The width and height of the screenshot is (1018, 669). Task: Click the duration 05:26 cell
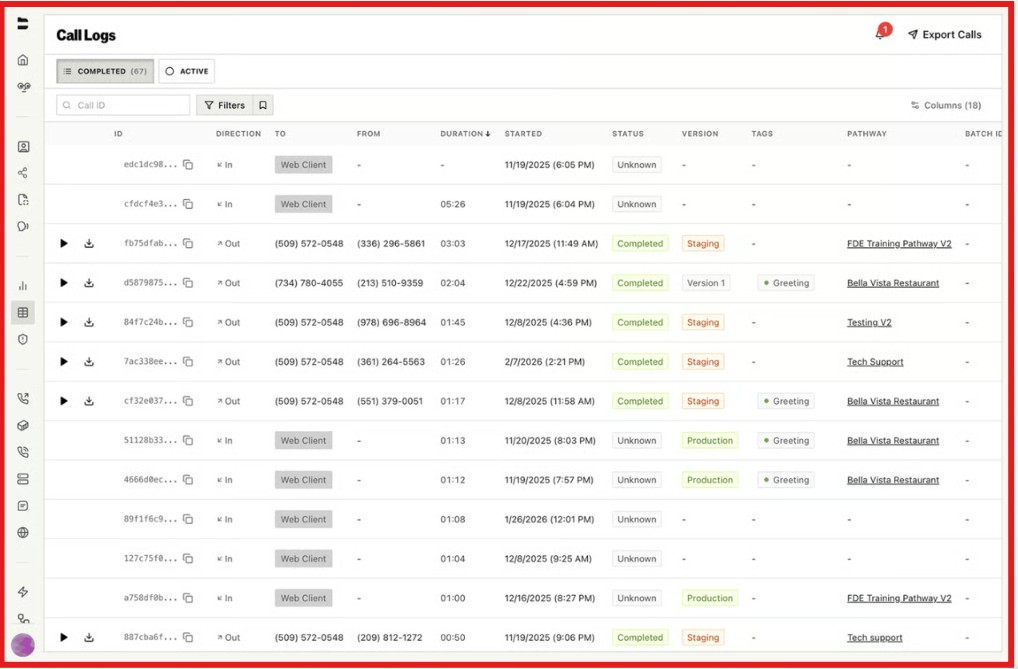[453, 204]
